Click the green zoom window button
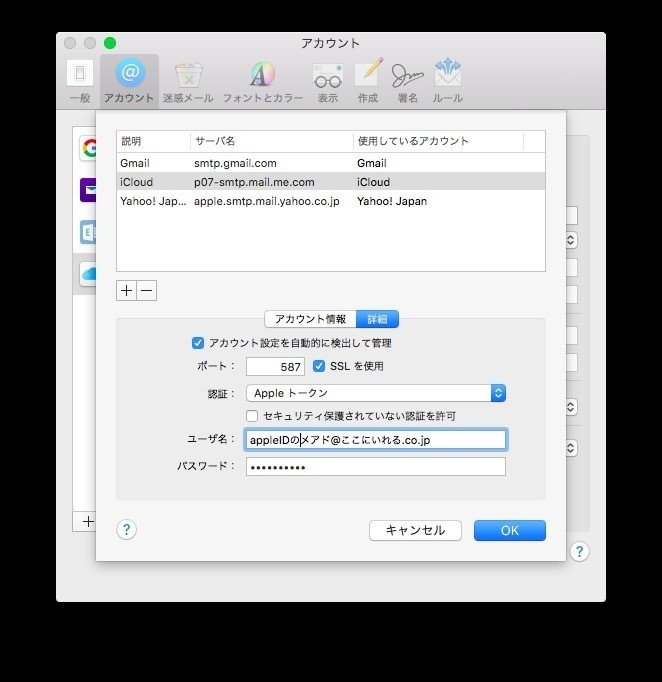This screenshot has height=682, width=662. click(x=110, y=43)
